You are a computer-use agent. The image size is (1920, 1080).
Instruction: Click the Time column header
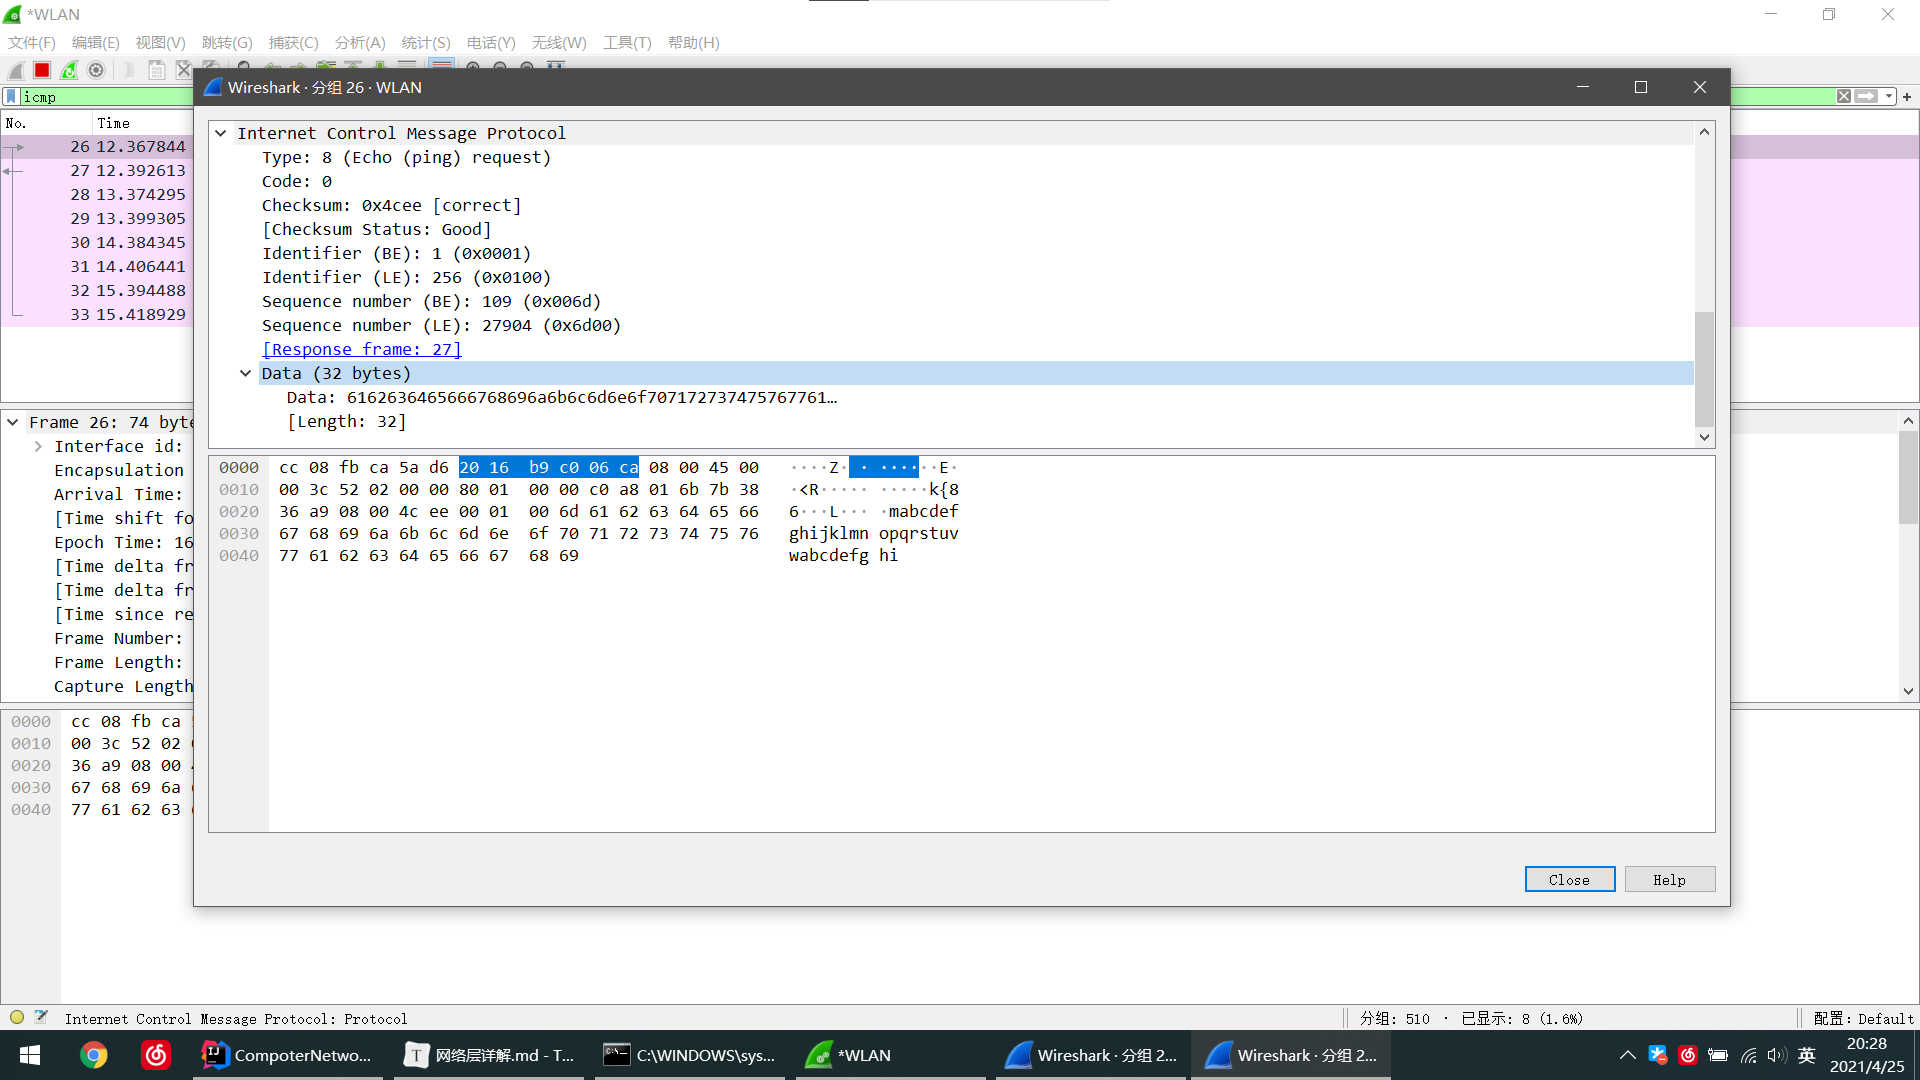[142, 123]
